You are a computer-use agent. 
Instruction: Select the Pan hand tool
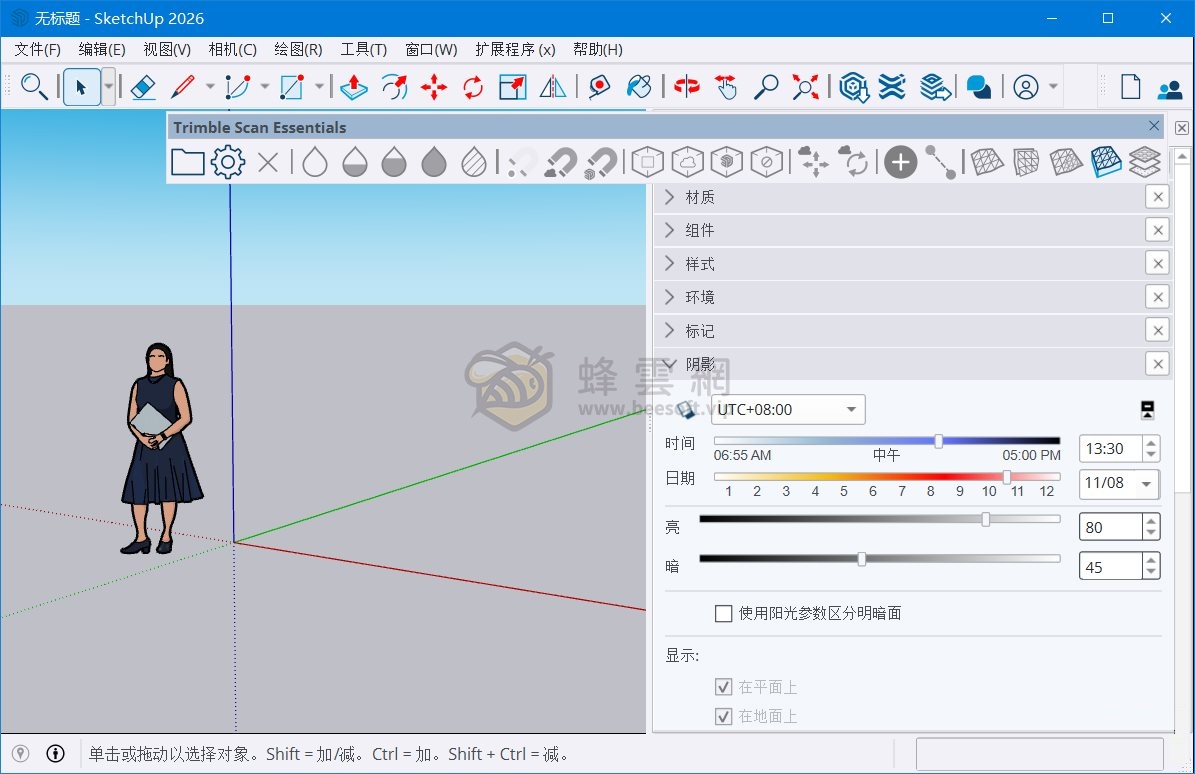pos(726,87)
